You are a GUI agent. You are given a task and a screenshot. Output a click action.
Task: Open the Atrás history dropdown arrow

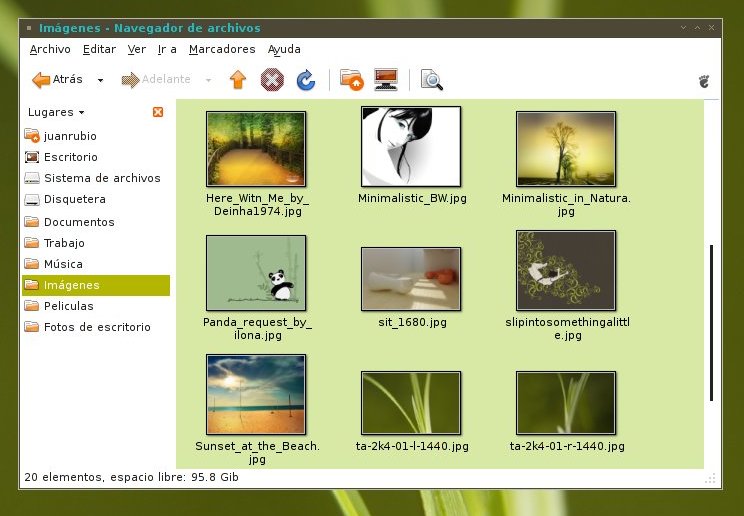point(100,80)
